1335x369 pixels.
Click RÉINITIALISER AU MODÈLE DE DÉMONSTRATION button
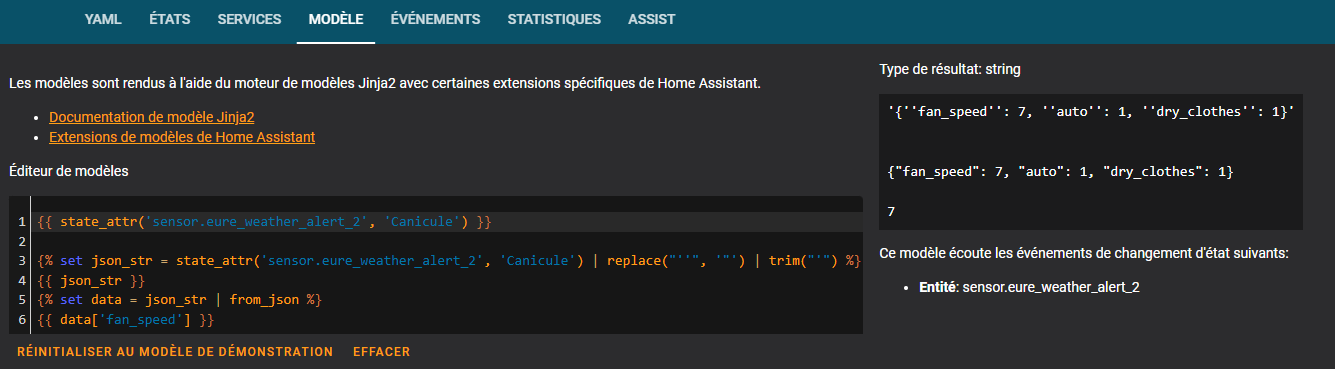[175, 352]
